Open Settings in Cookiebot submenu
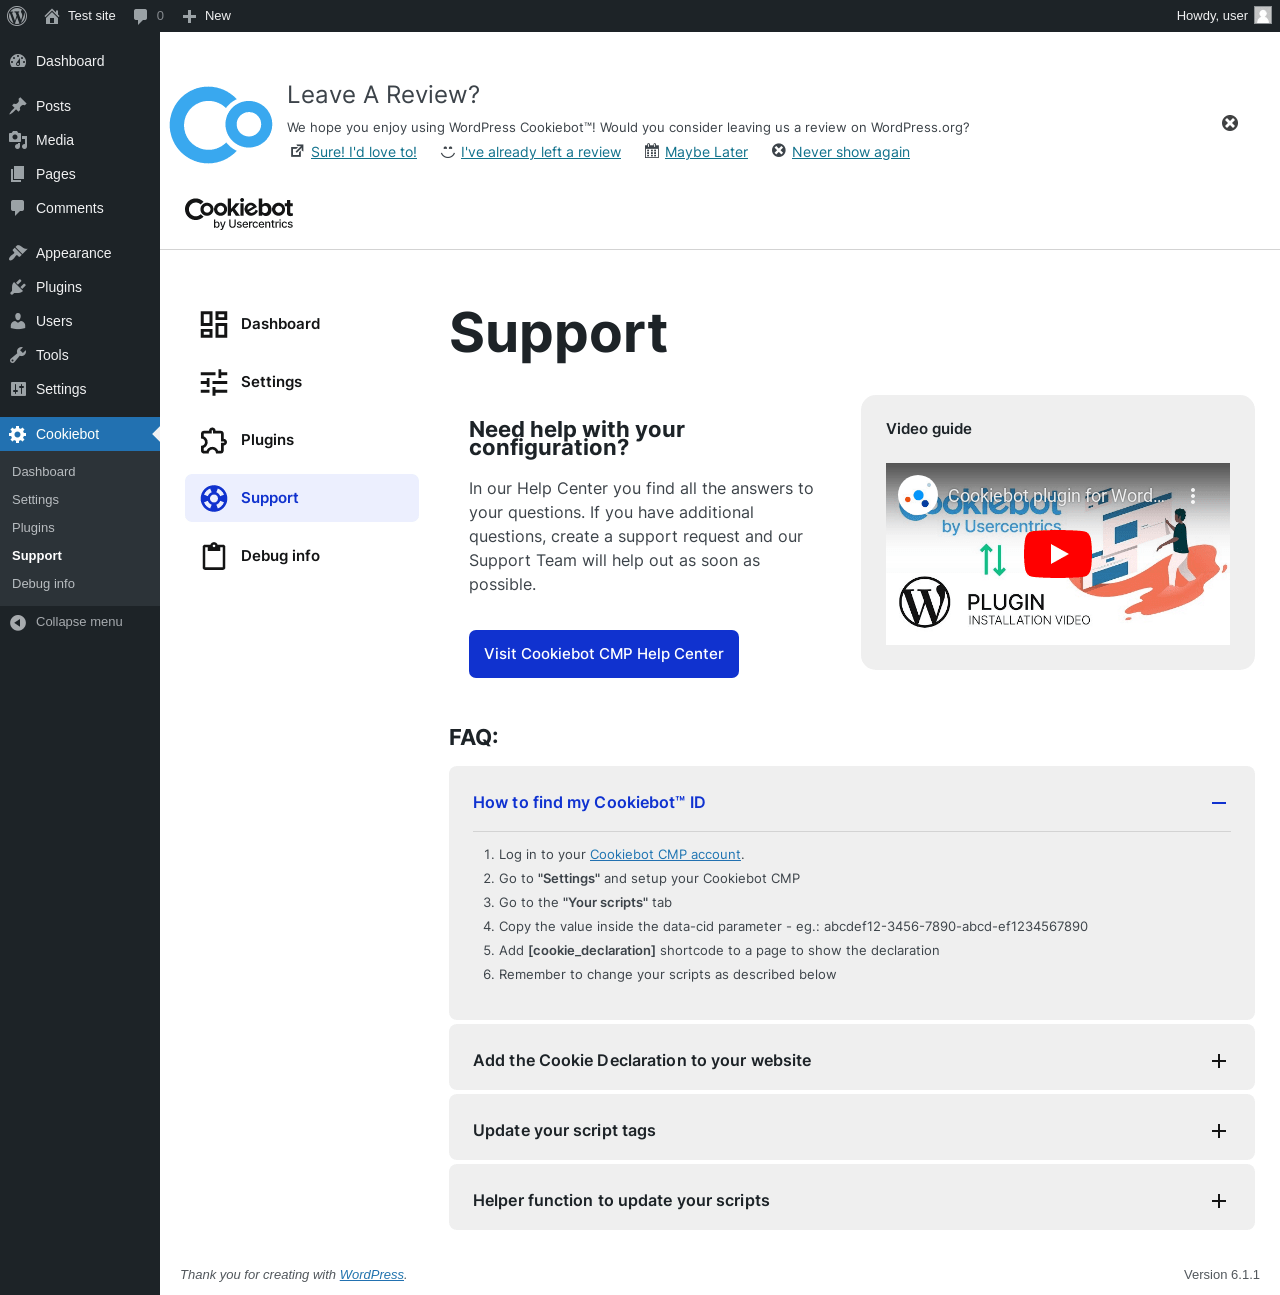Screen dimensions: 1280x1295 [x=36, y=500]
